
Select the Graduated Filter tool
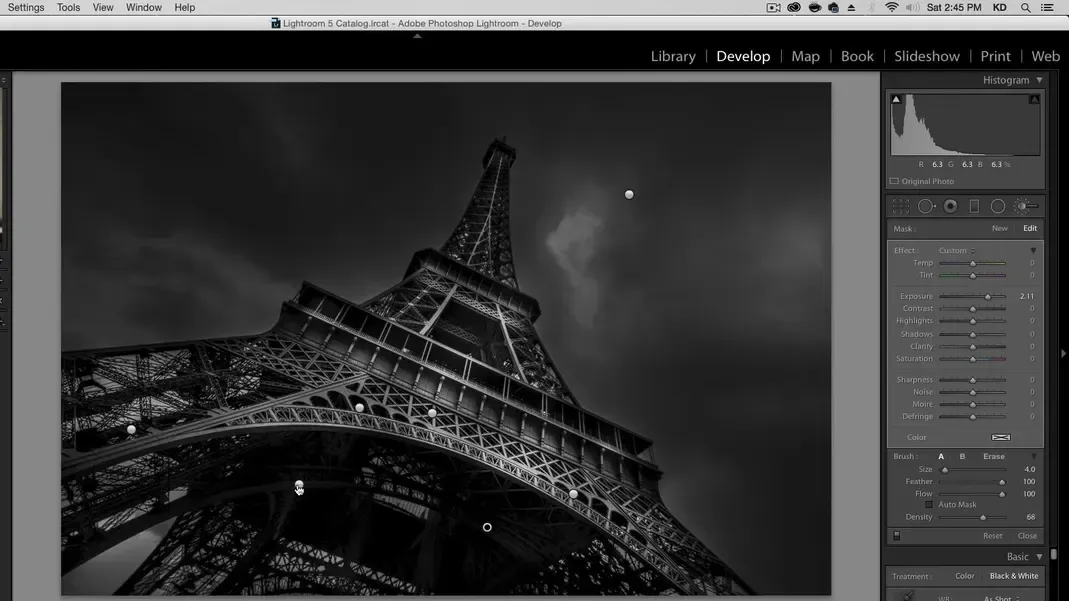(x=974, y=206)
